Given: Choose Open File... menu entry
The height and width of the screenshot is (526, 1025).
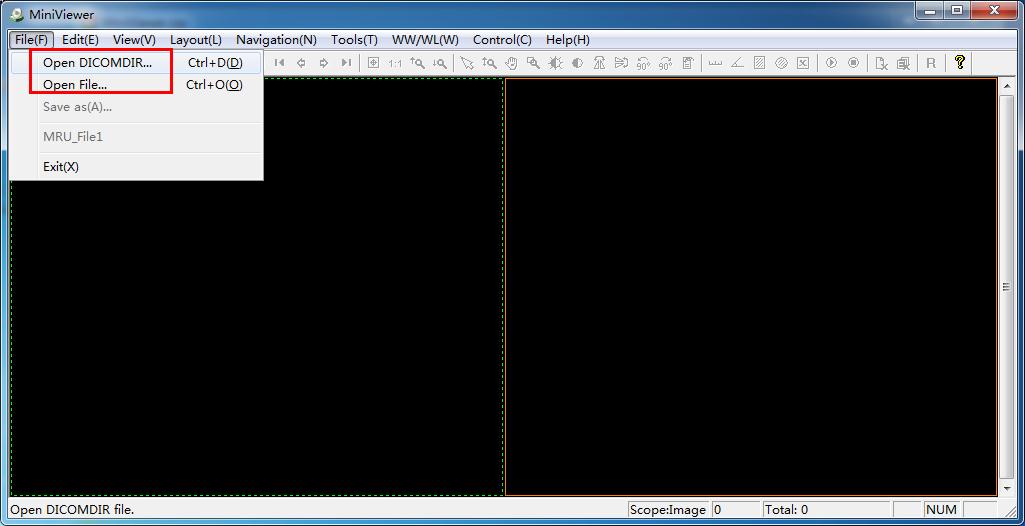Looking at the screenshot, I should point(75,85).
